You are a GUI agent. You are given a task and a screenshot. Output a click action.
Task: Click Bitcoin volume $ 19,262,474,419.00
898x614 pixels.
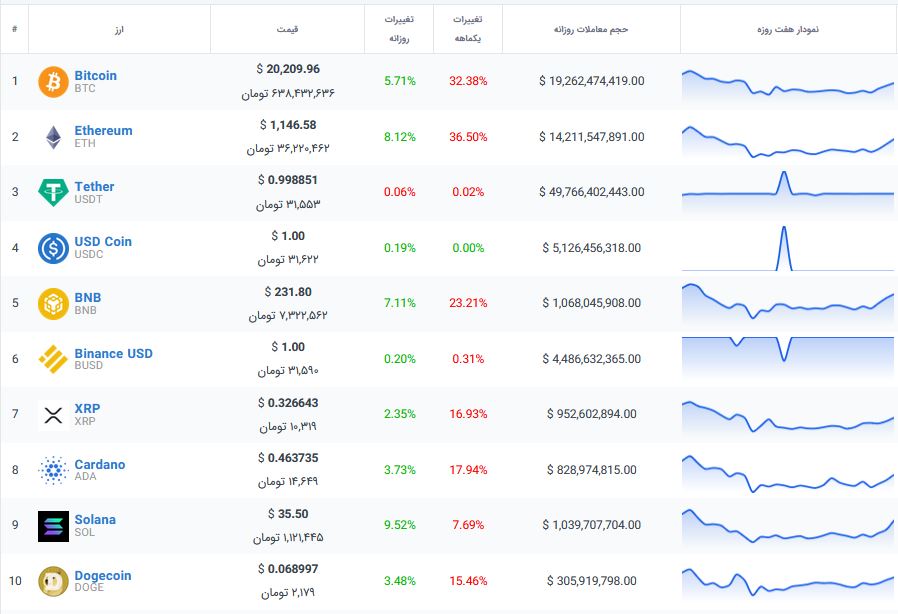[592, 81]
